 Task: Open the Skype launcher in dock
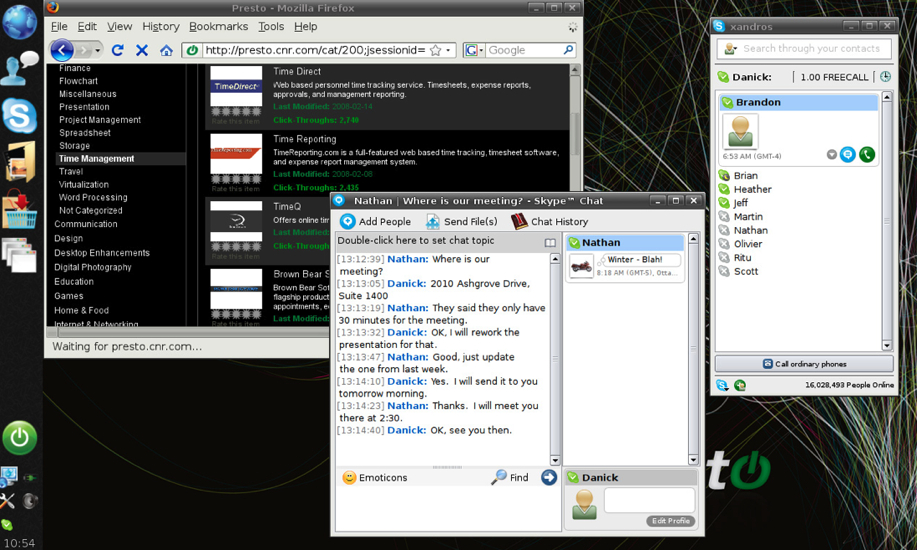click(20, 115)
